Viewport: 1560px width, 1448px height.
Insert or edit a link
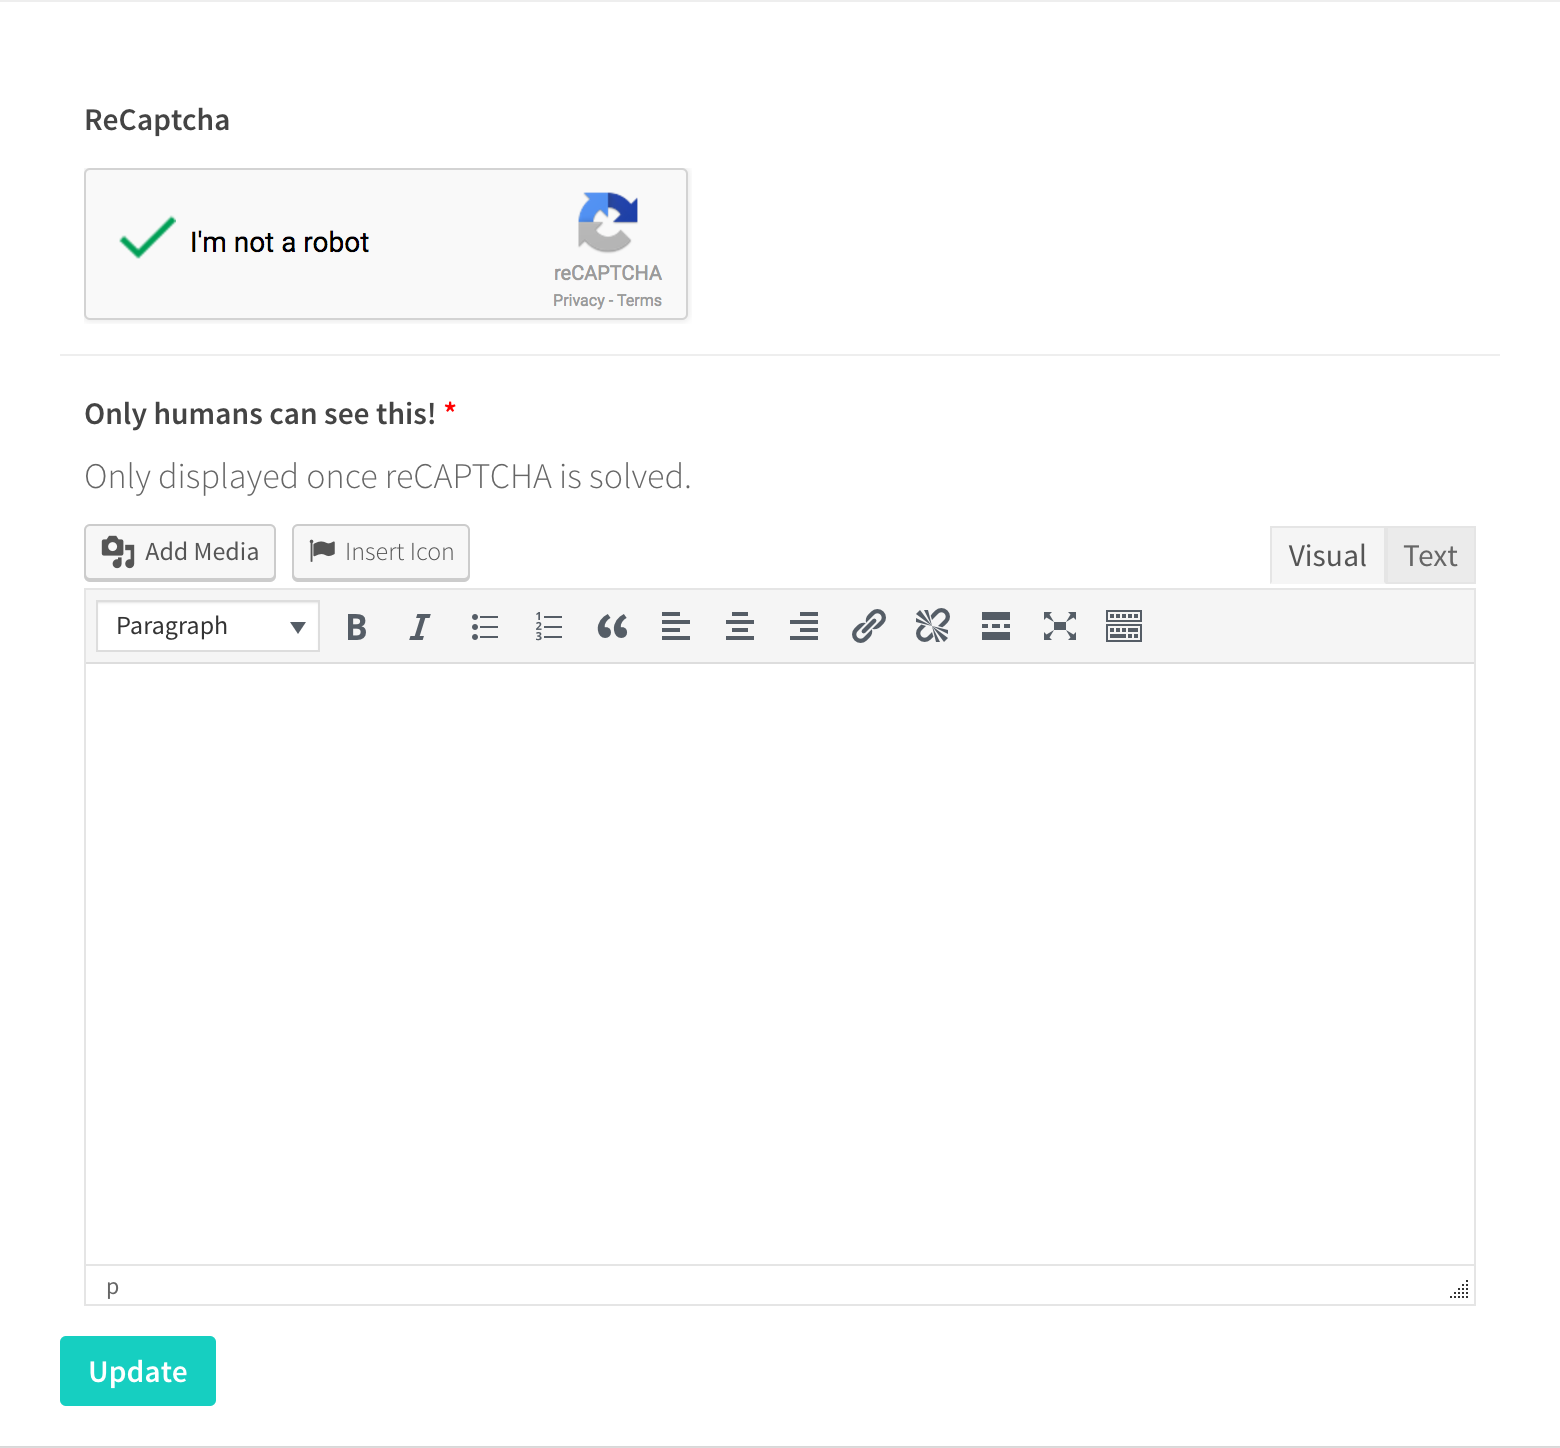point(868,627)
